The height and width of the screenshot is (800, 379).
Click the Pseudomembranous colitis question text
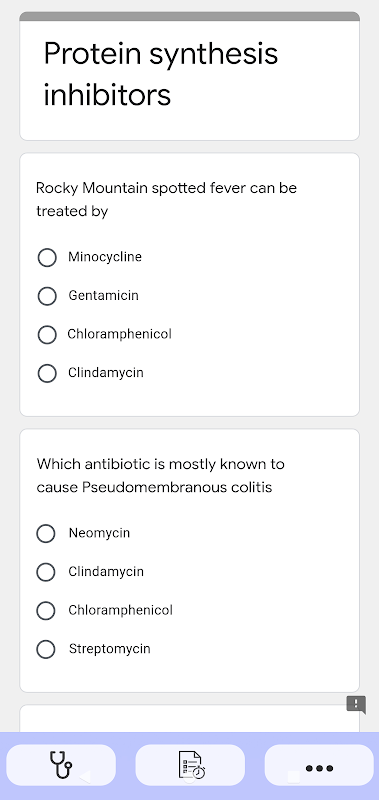pos(161,476)
